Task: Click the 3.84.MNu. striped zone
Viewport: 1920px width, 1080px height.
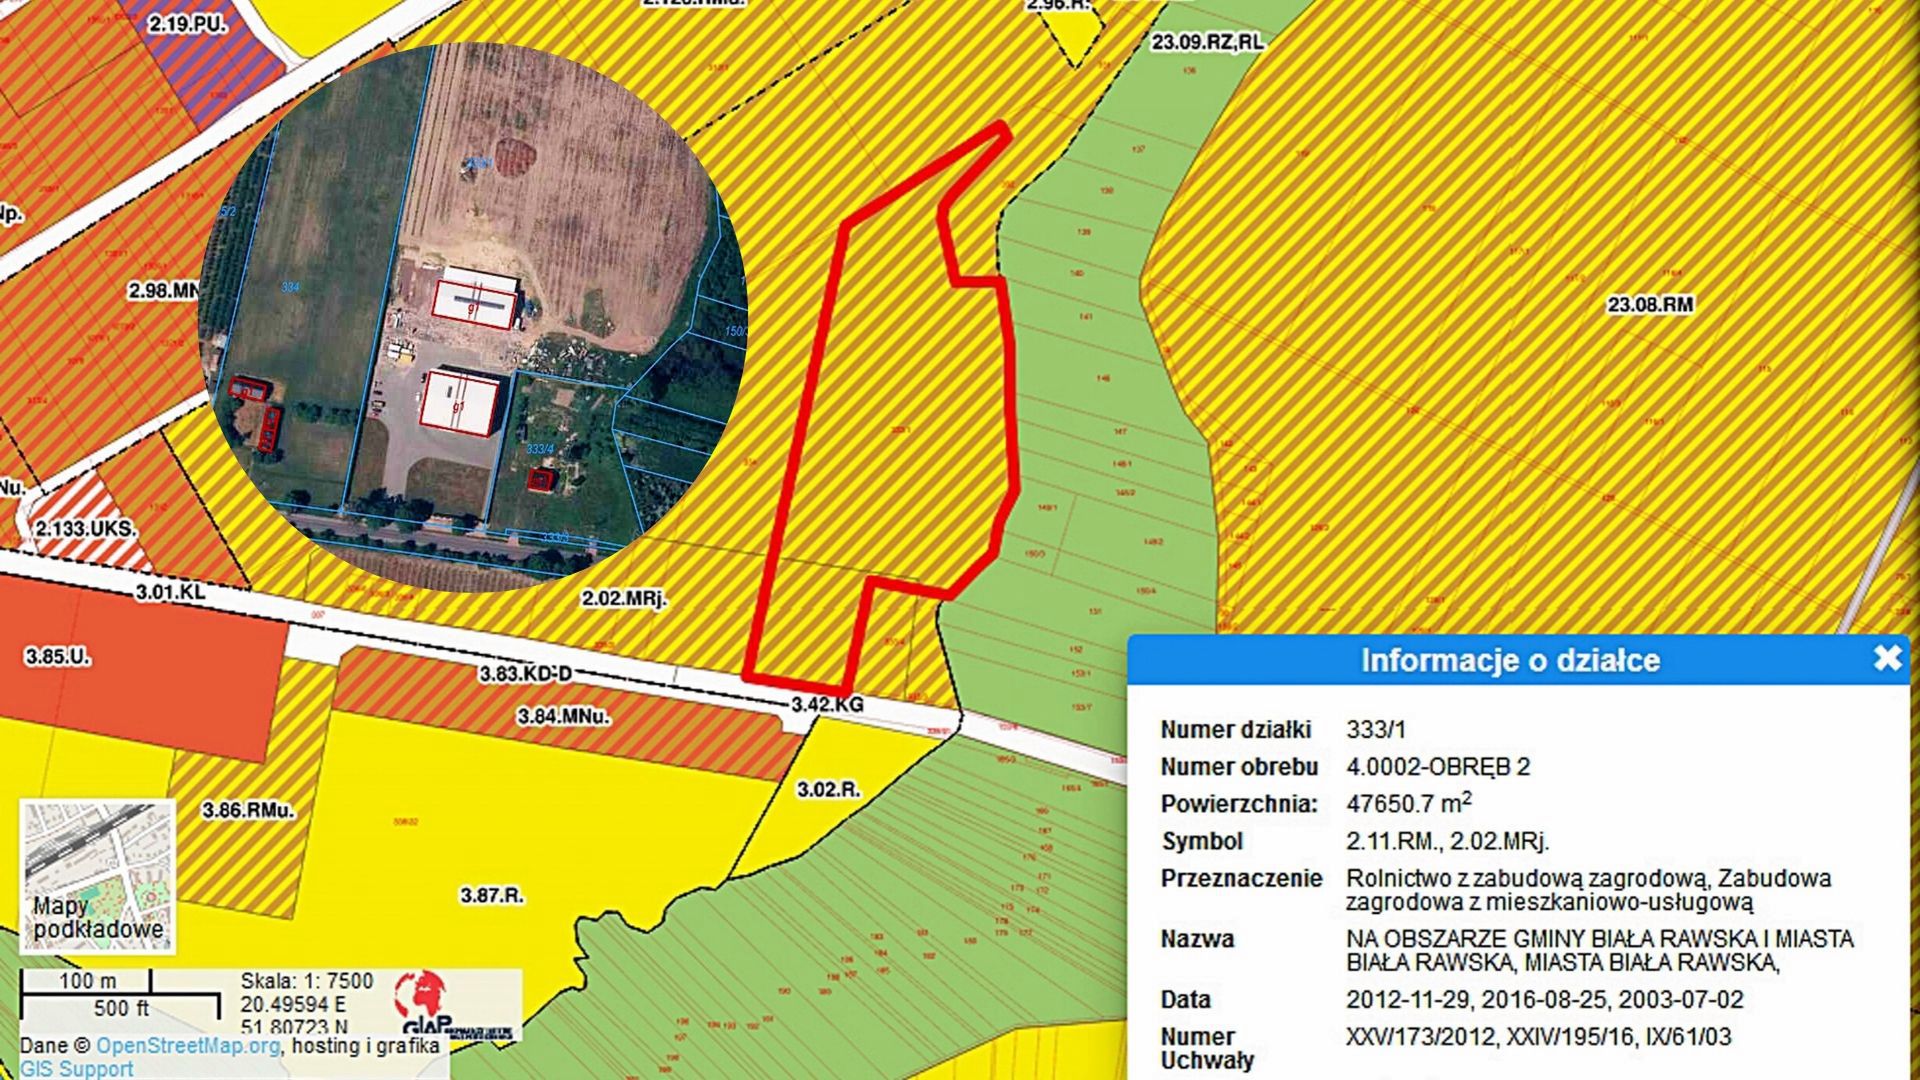Action: coord(563,716)
